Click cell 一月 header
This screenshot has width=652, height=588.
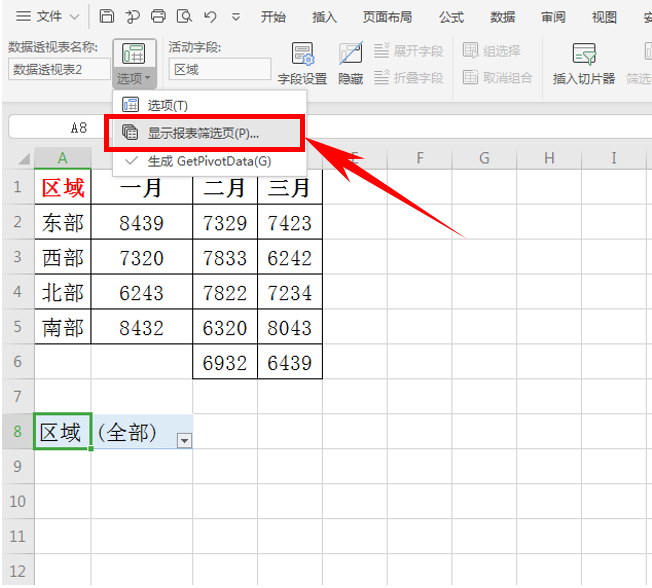point(142,187)
